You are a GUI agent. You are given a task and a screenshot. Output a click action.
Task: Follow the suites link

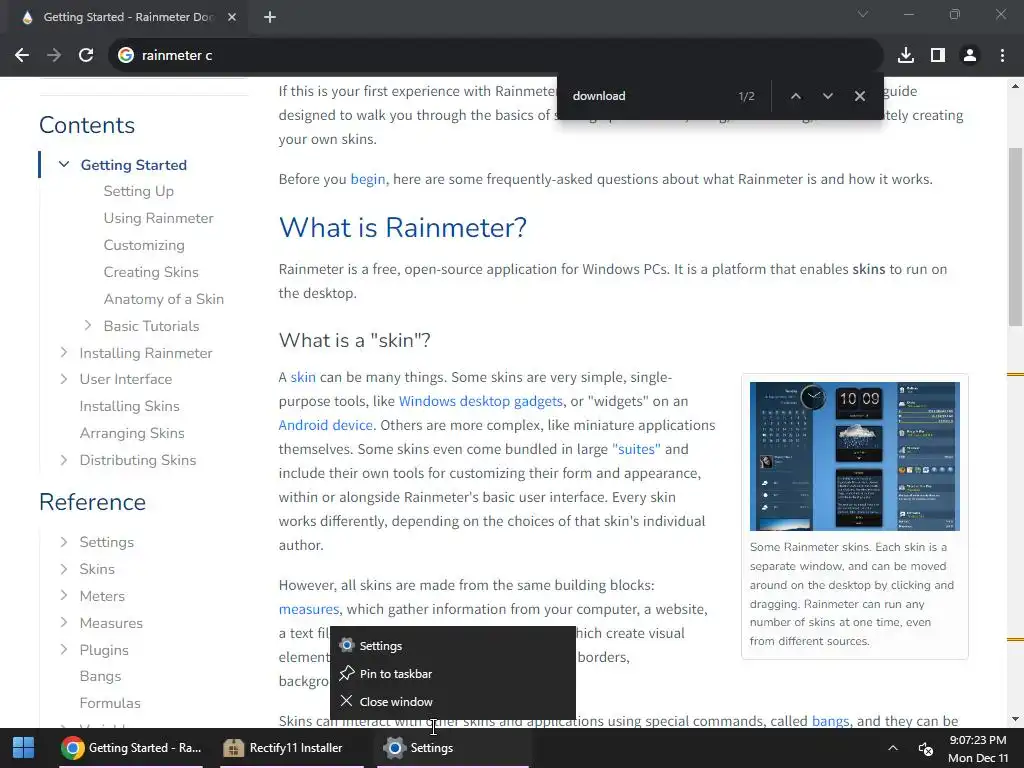pyautogui.click(x=636, y=449)
